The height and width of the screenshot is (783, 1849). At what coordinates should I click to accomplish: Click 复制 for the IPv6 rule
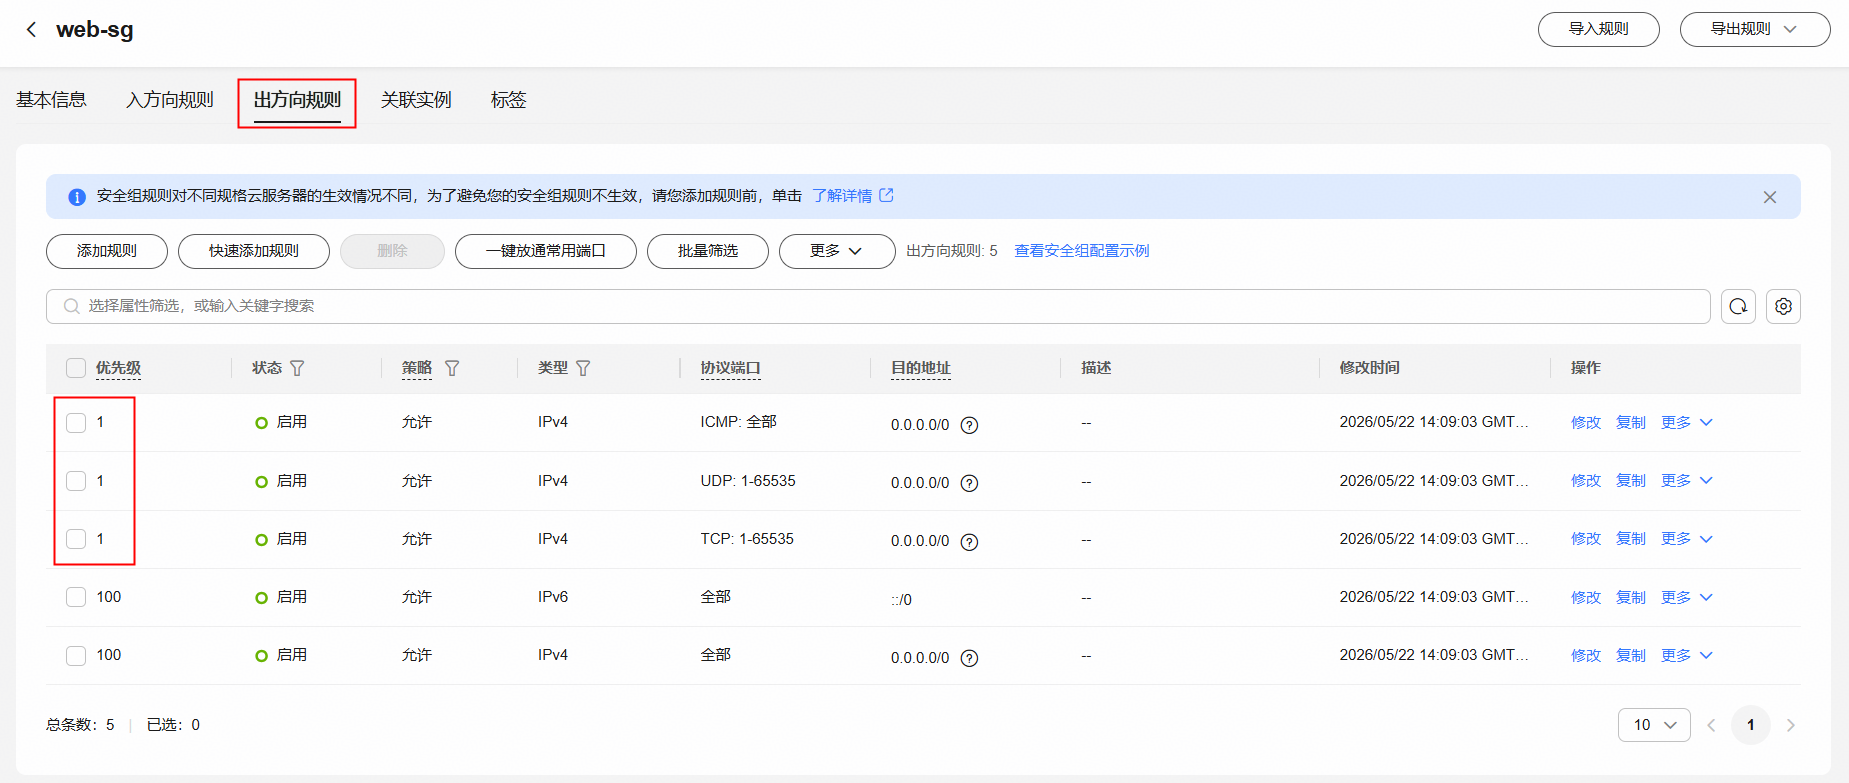pos(1631,597)
